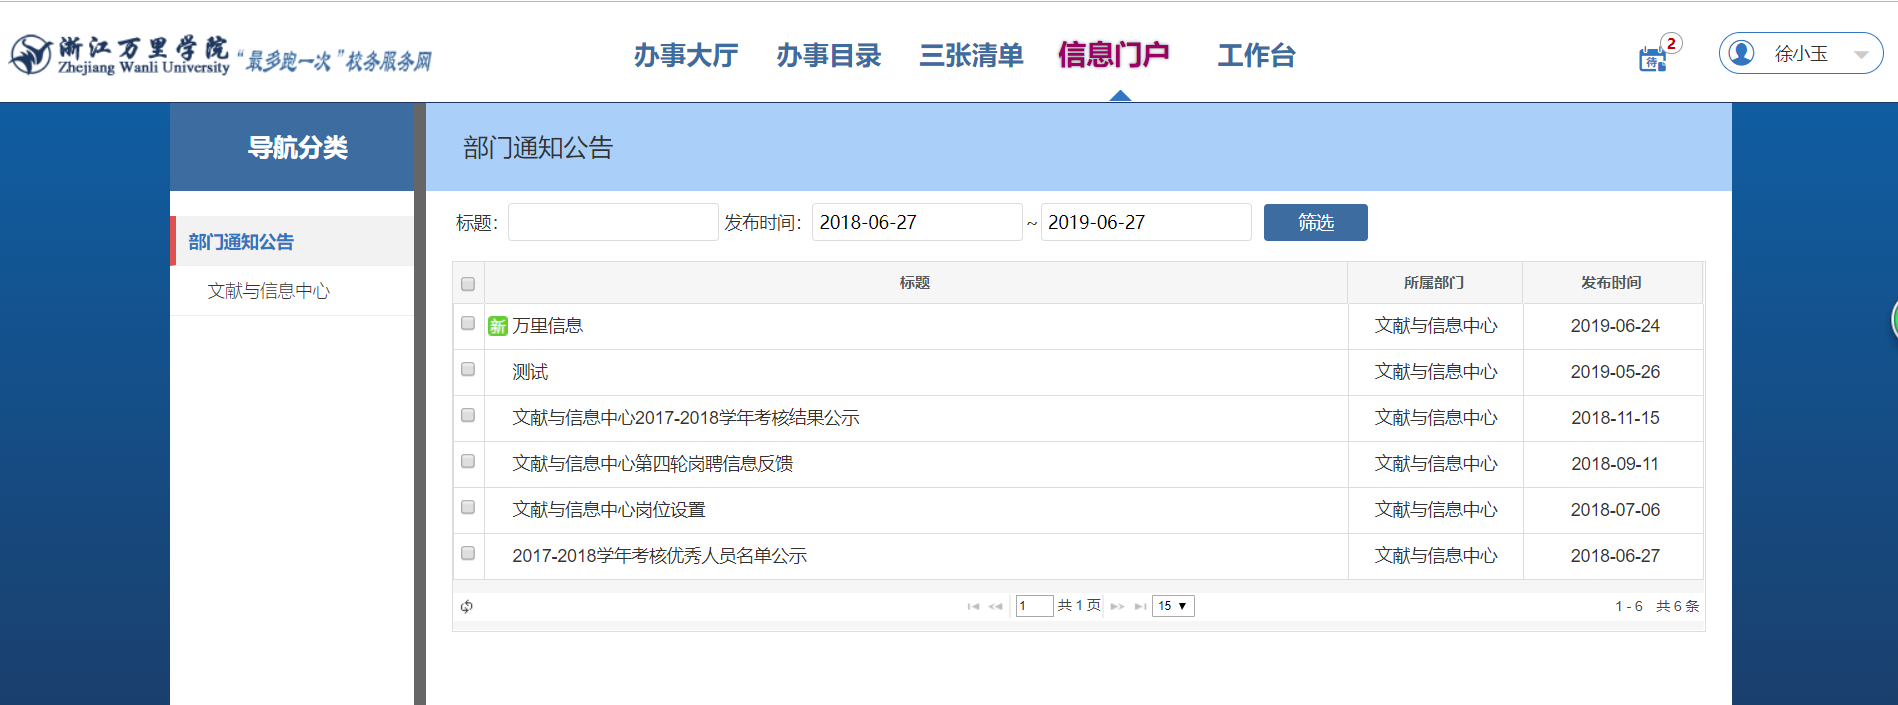
Task: Open the rows-per-page dropdown showing 15
Action: click(x=1173, y=606)
